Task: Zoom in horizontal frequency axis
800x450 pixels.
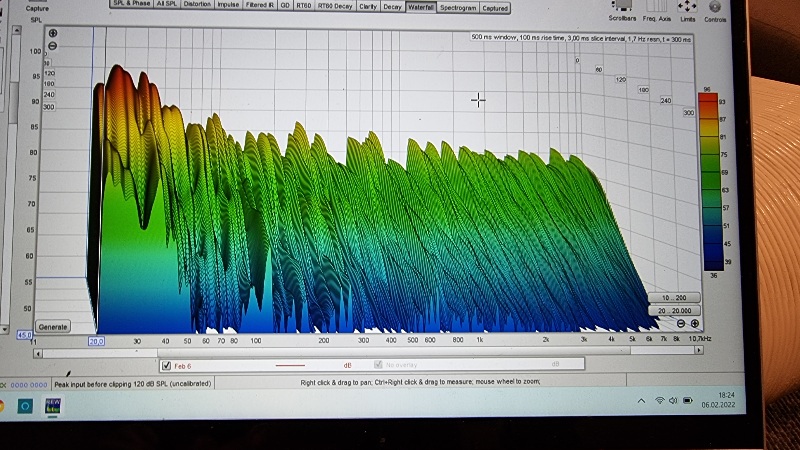Action: click(x=694, y=324)
